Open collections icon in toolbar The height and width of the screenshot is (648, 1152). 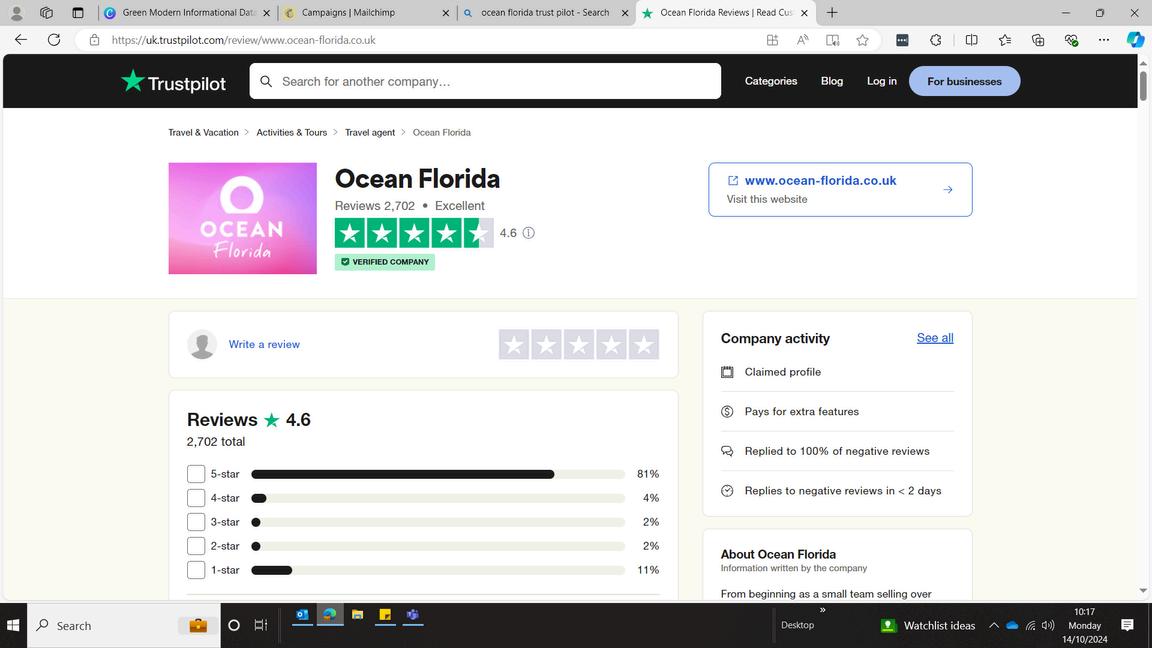click(x=1037, y=40)
